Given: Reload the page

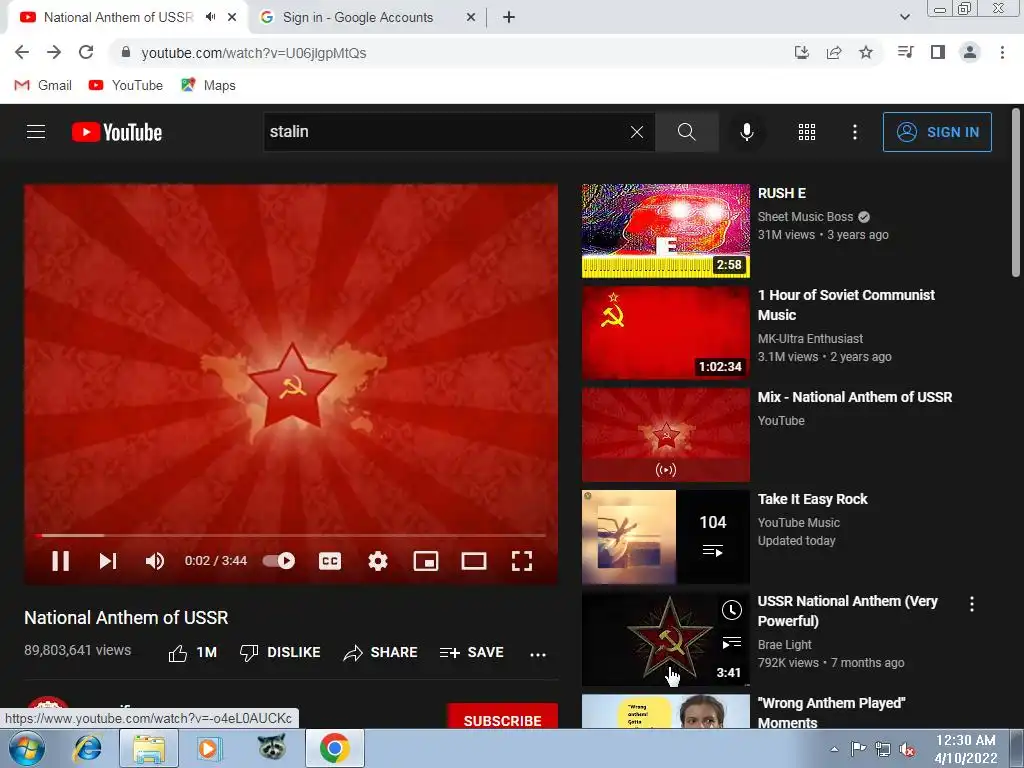Looking at the screenshot, I should tap(86, 52).
